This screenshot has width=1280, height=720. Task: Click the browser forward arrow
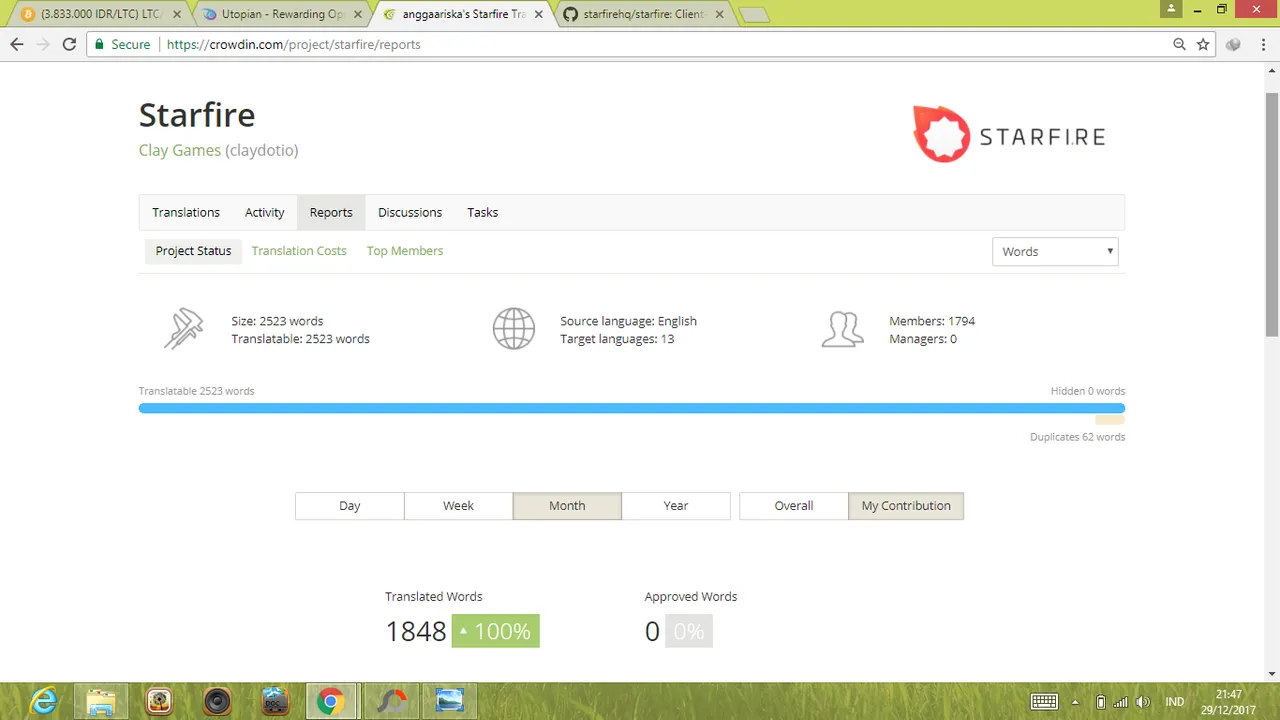pyautogui.click(x=43, y=44)
